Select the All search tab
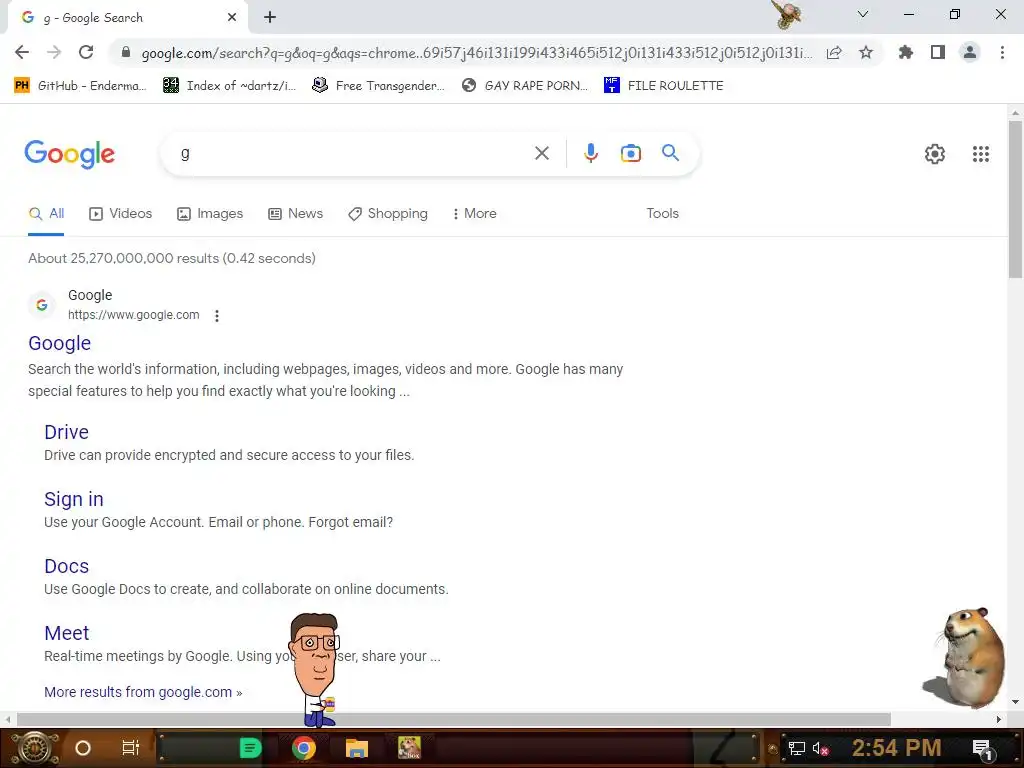 click(x=46, y=214)
